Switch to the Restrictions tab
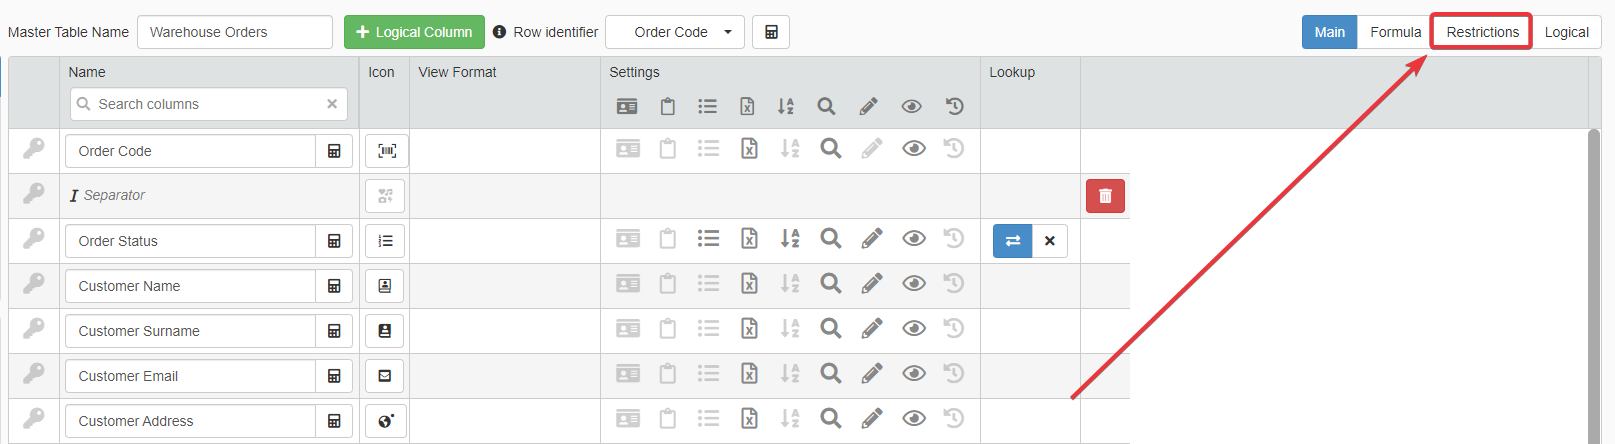This screenshot has width=1615, height=444. 1481,32
